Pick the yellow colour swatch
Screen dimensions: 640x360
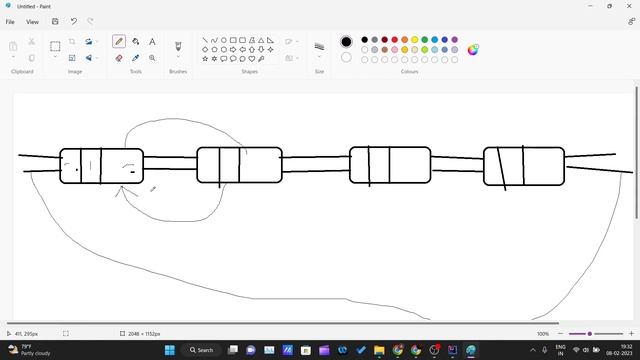[x=415, y=40]
